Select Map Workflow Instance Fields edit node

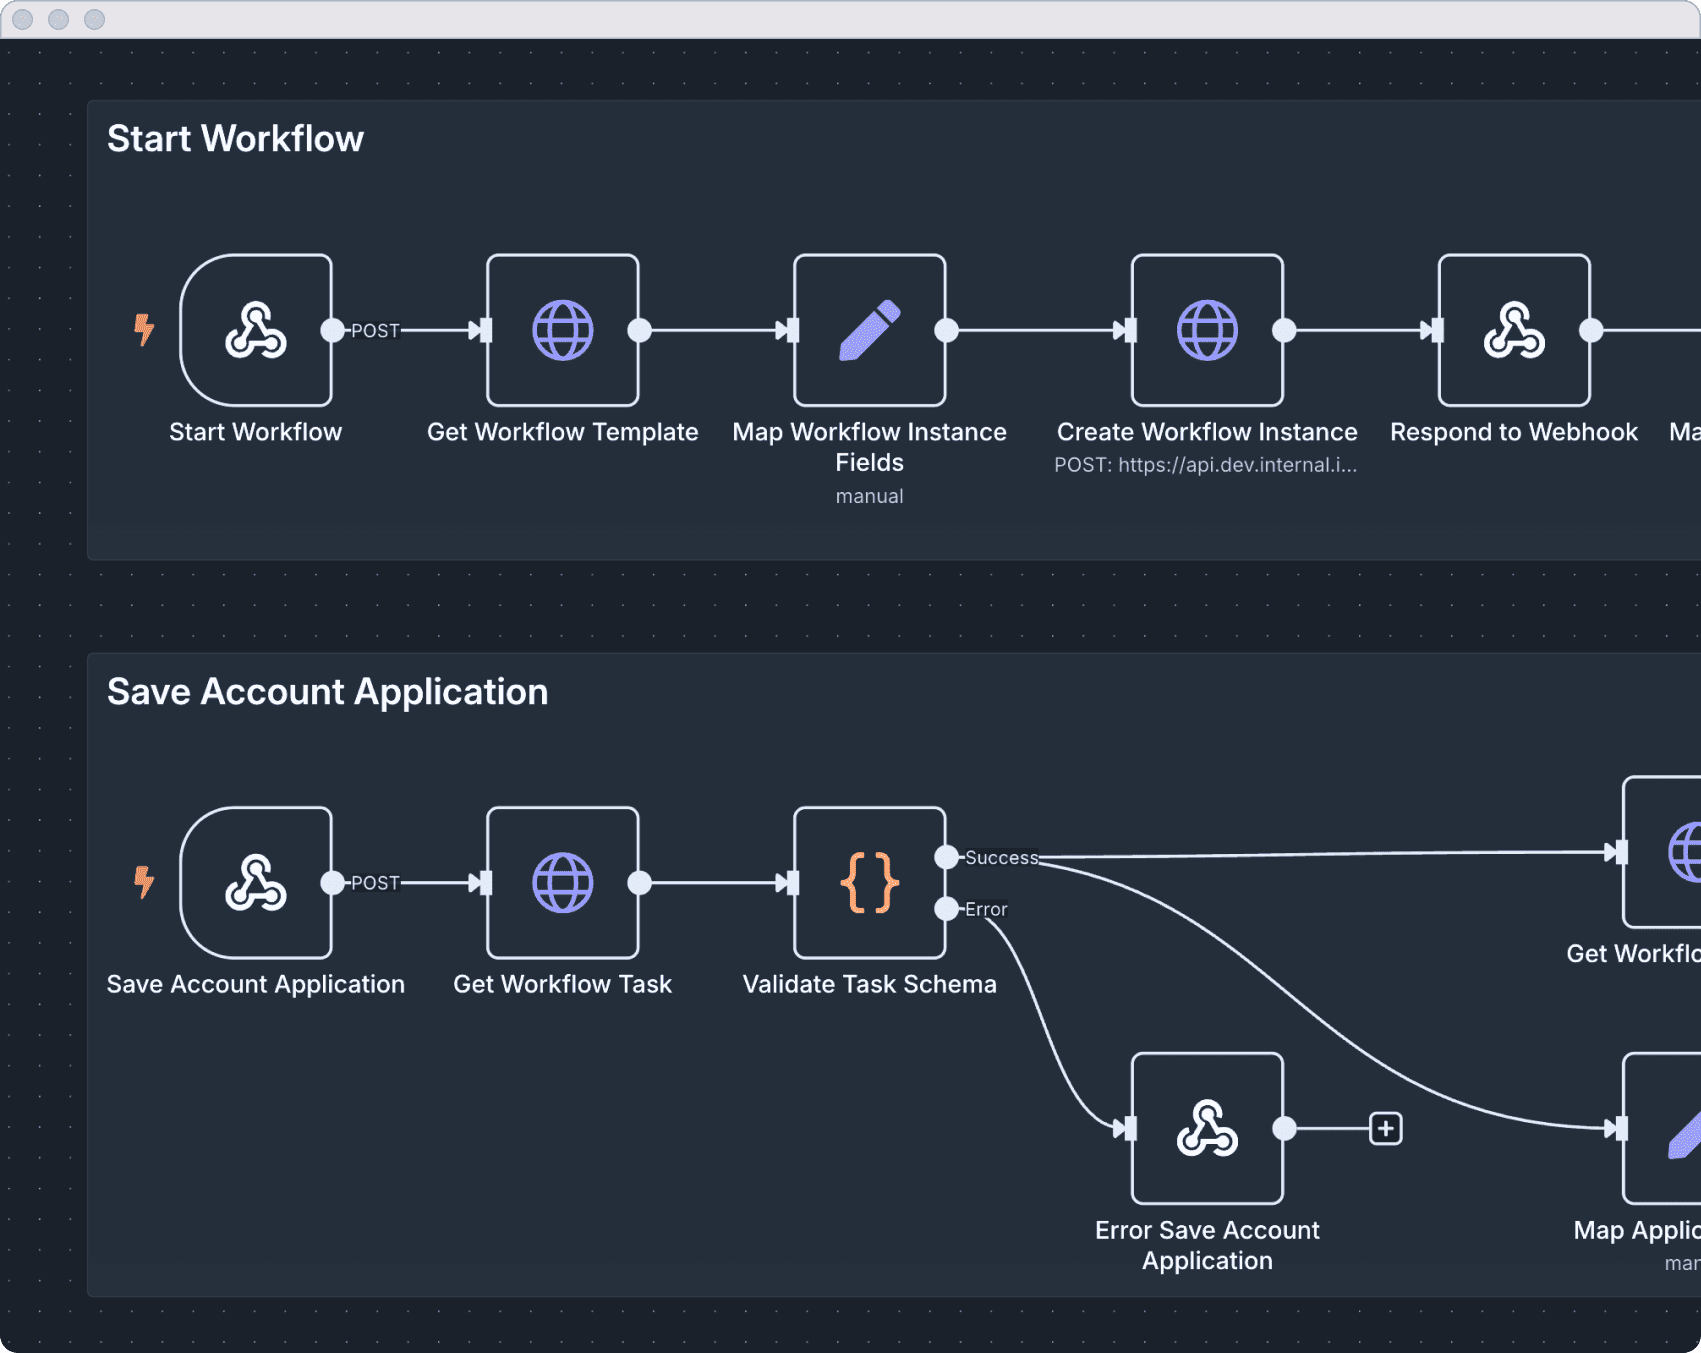coord(869,330)
